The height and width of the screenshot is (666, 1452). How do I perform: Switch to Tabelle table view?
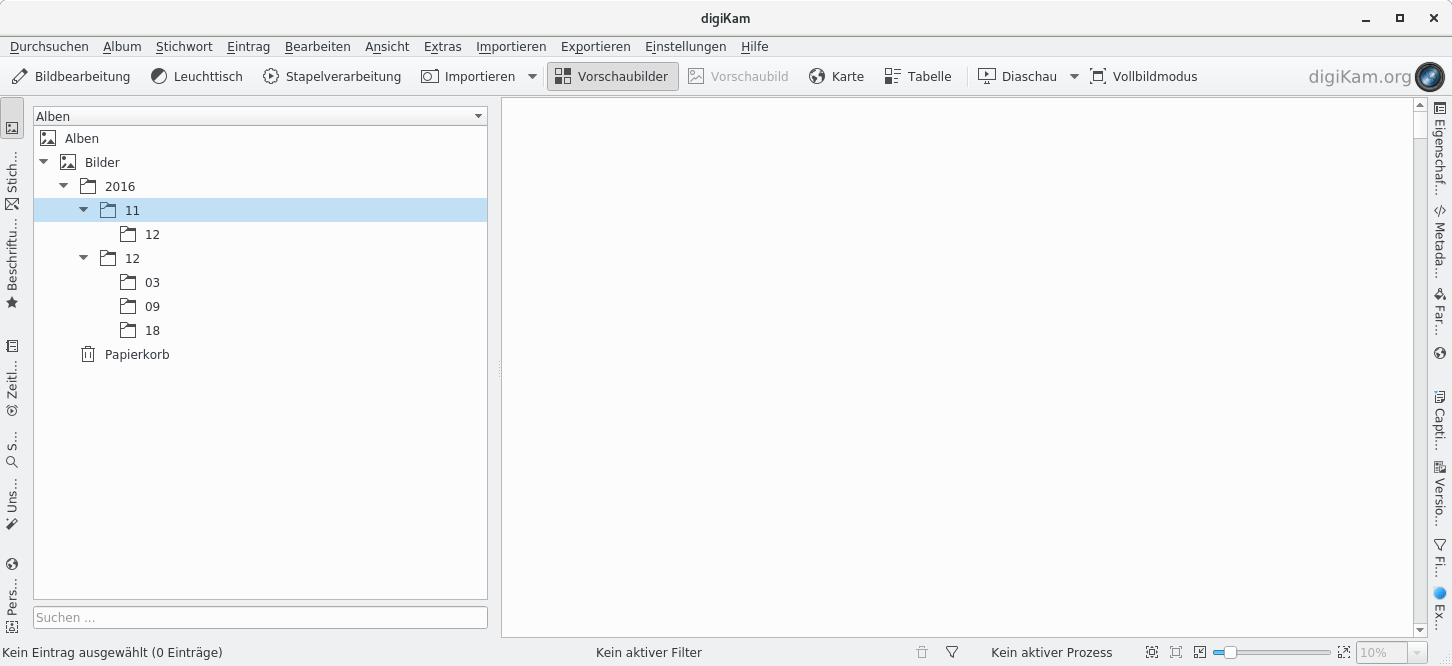click(x=918, y=76)
